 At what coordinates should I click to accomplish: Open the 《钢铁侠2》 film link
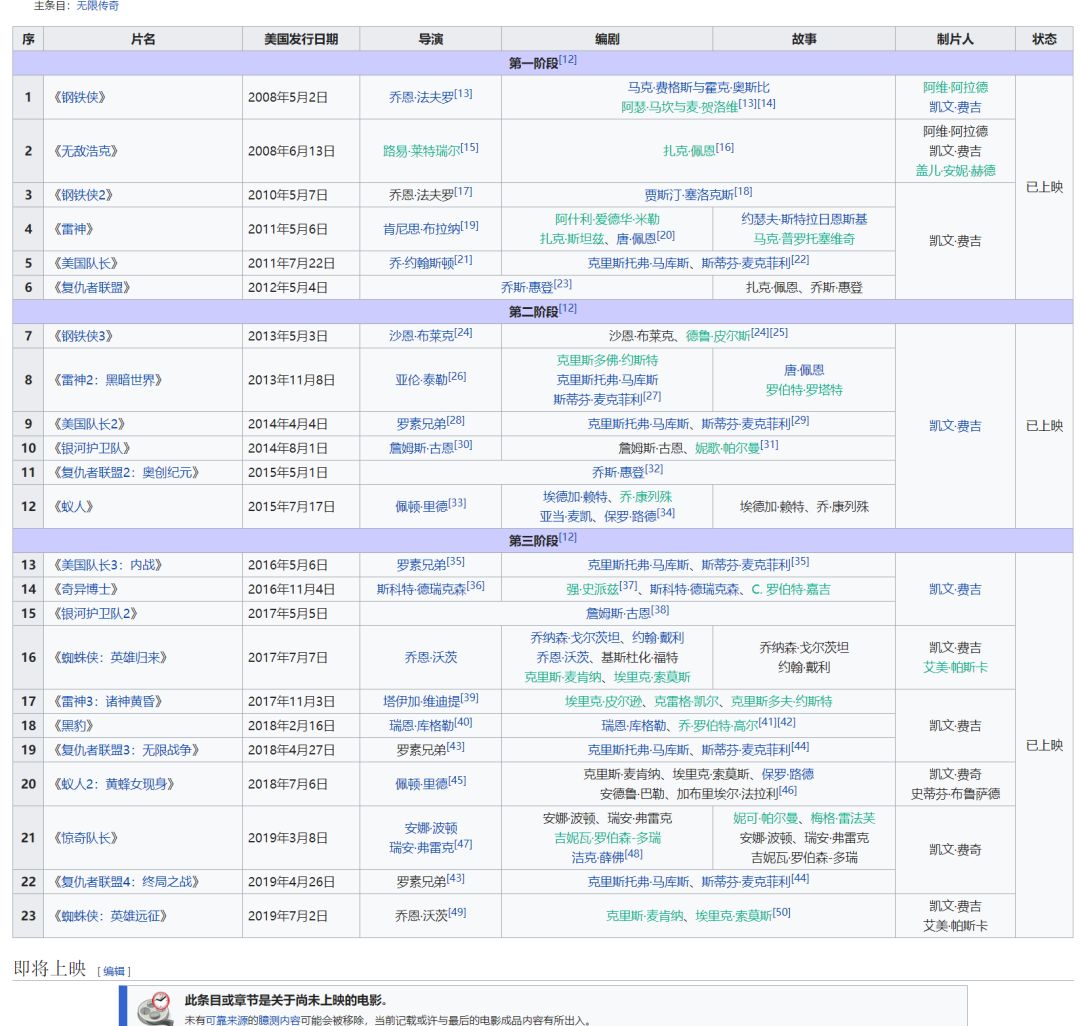point(83,195)
